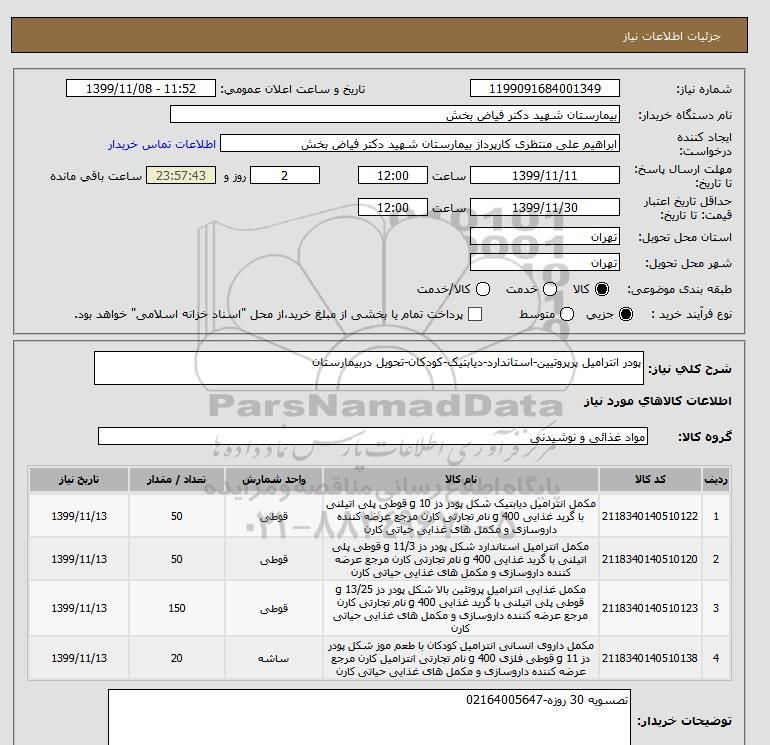This screenshot has width=770, height=745.
Task: Click the general need description text box
Action: [369, 368]
